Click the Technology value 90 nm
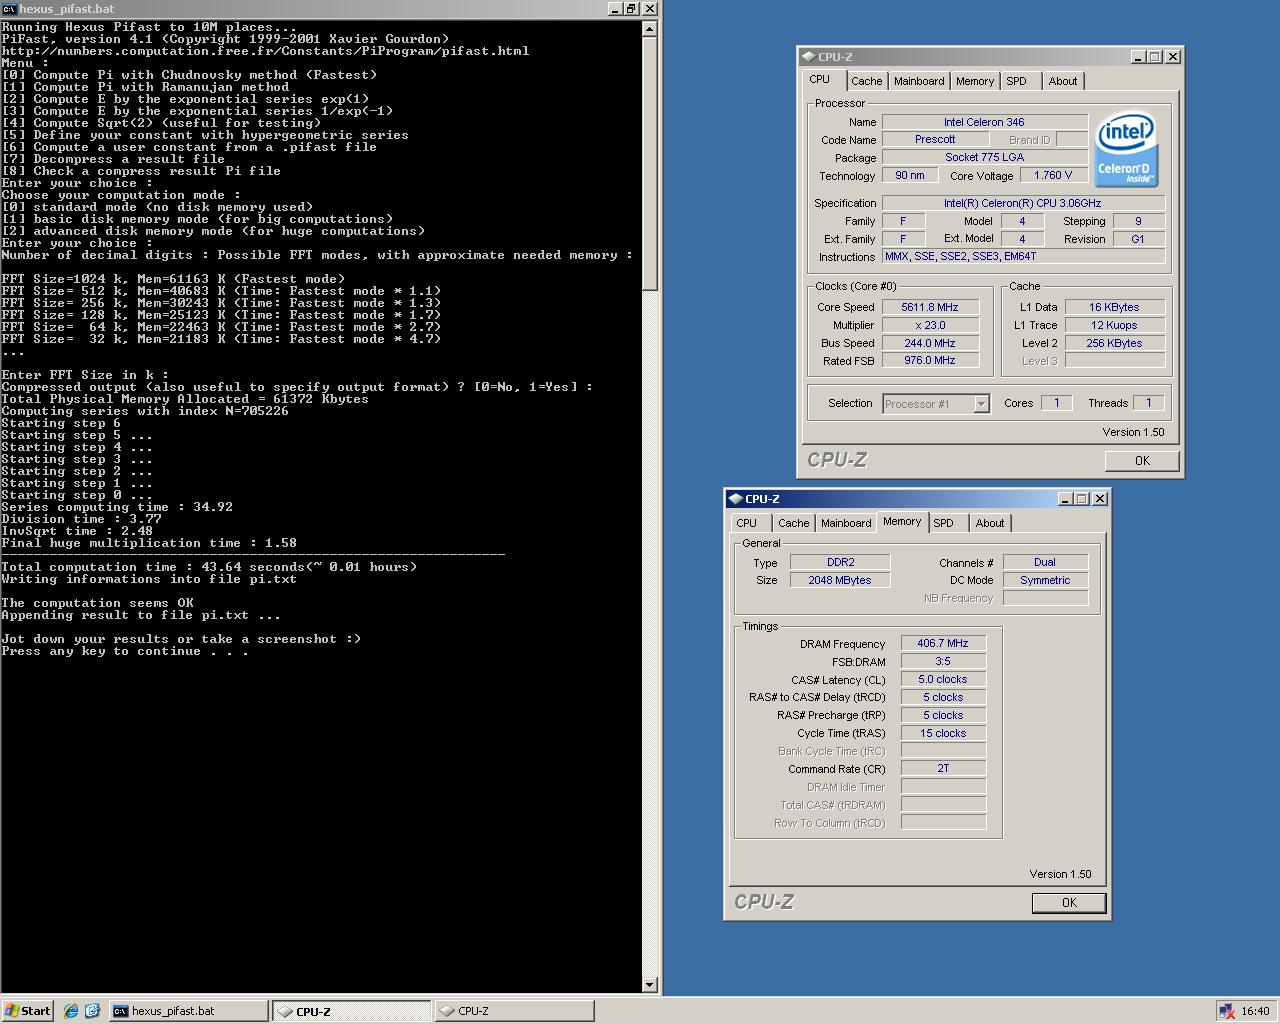This screenshot has height=1024, width=1280. coord(910,176)
